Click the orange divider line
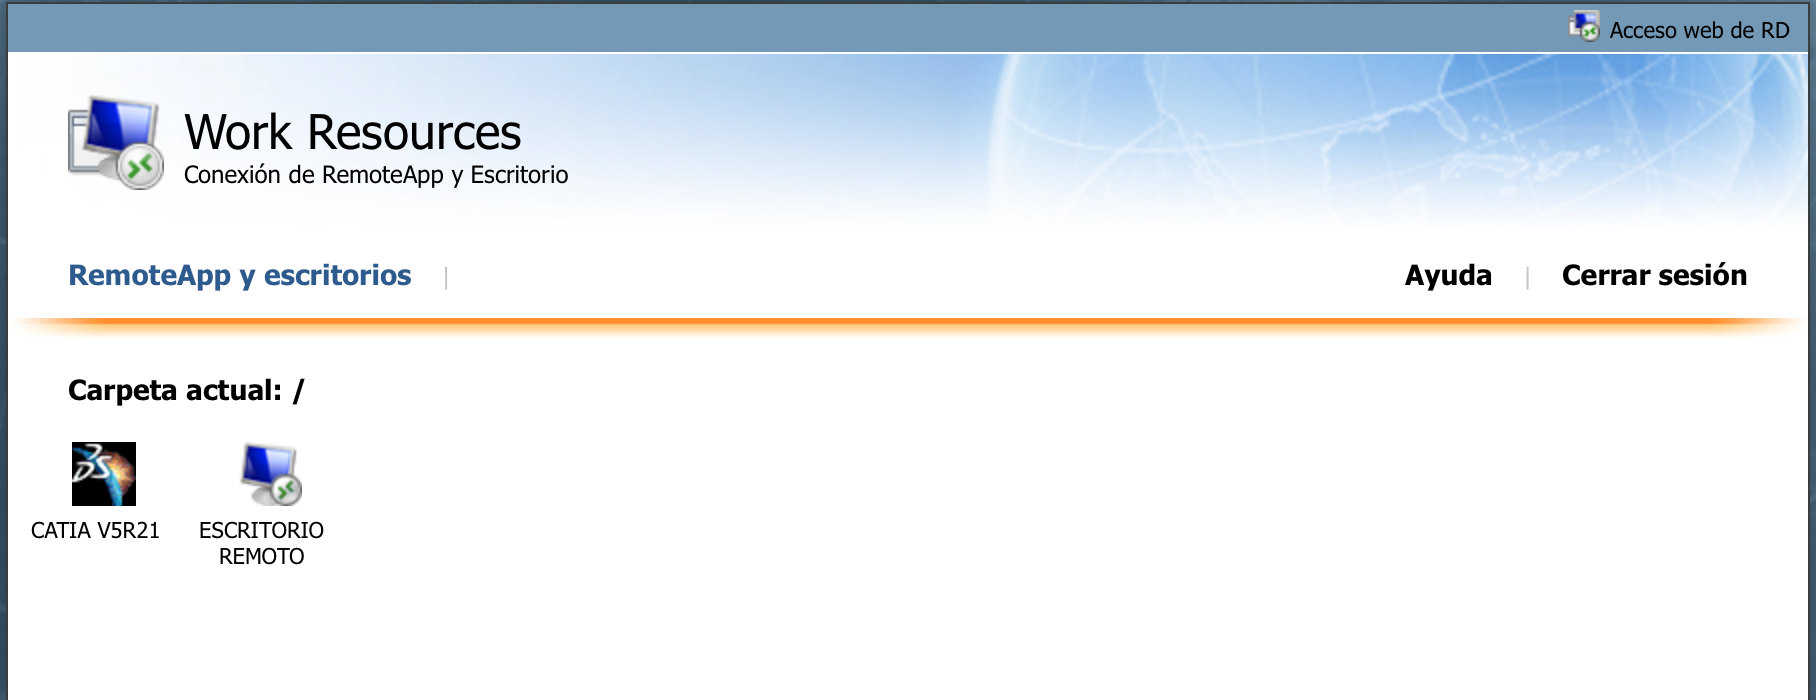The height and width of the screenshot is (700, 1816). click(908, 324)
